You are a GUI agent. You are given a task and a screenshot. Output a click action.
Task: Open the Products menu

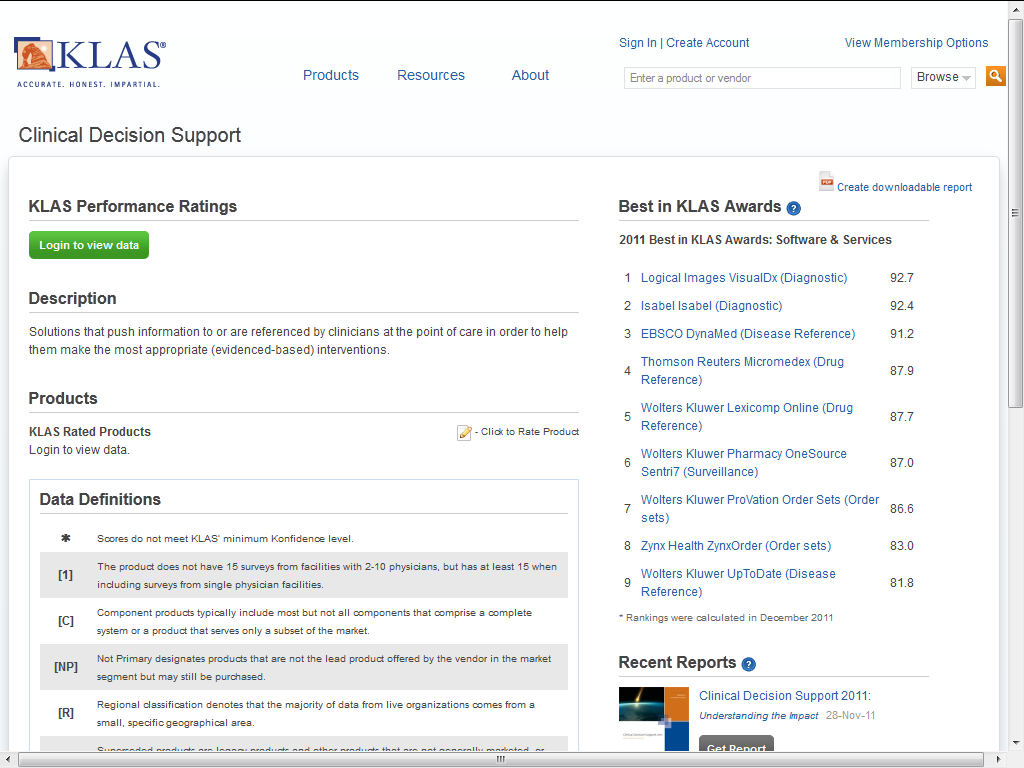331,75
